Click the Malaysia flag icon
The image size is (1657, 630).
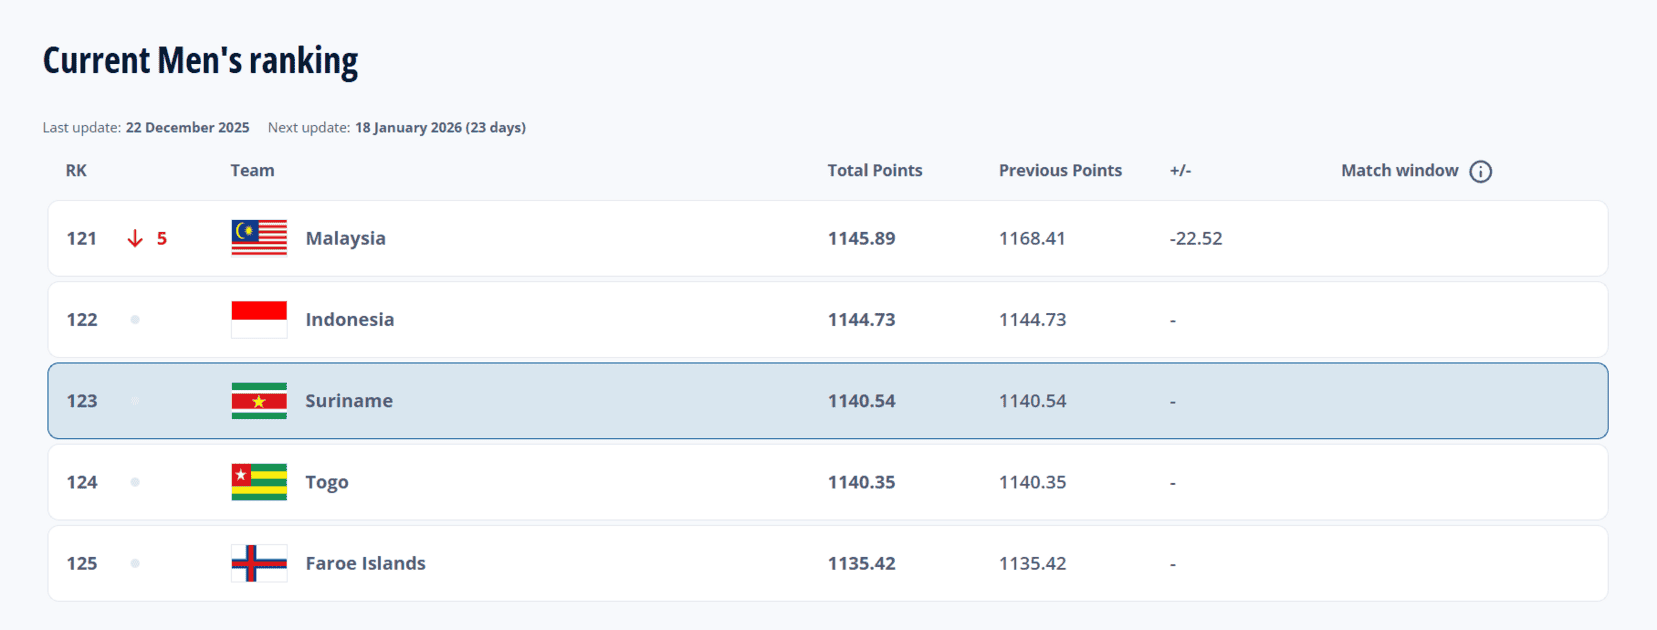coord(259,238)
